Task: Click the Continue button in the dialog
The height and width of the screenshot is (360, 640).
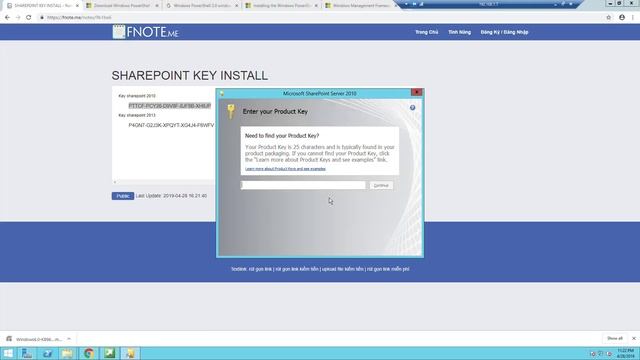Action: click(x=381, y=185)
